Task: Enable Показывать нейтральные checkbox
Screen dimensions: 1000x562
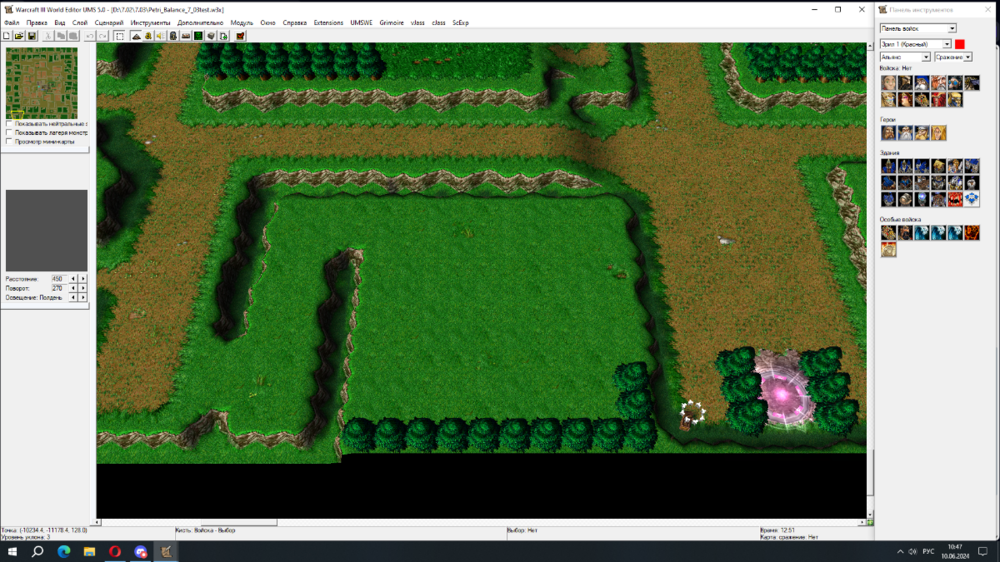Action: [9, 124]
